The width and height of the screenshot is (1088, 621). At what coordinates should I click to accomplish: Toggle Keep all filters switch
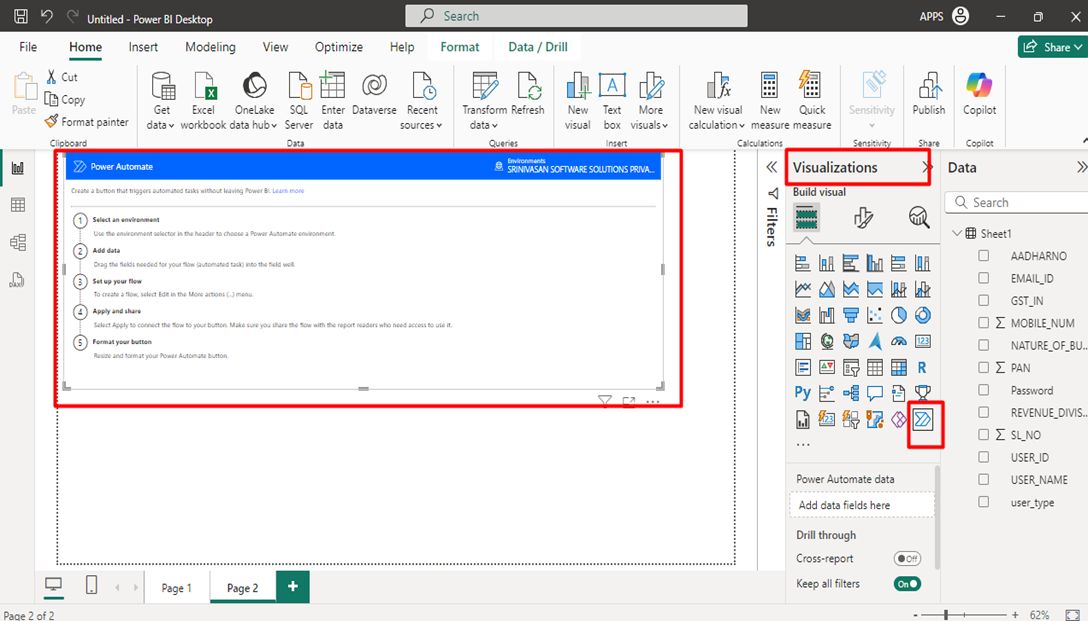click(x=907, y=584)
